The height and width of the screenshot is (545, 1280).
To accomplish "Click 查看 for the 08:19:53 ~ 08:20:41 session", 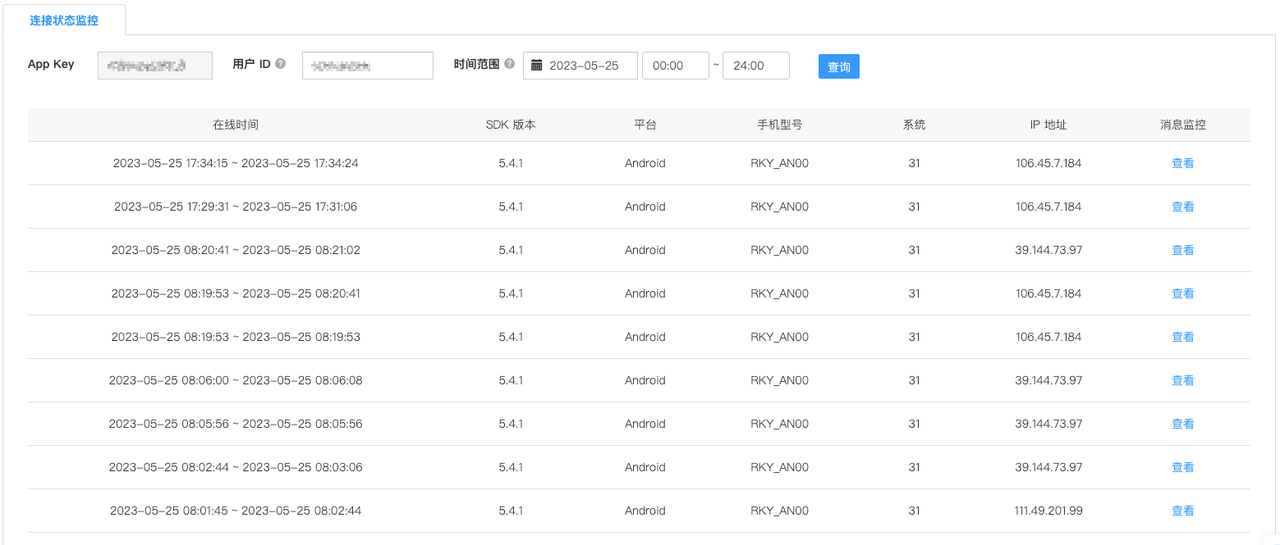I will click(x=1183, y=294).
